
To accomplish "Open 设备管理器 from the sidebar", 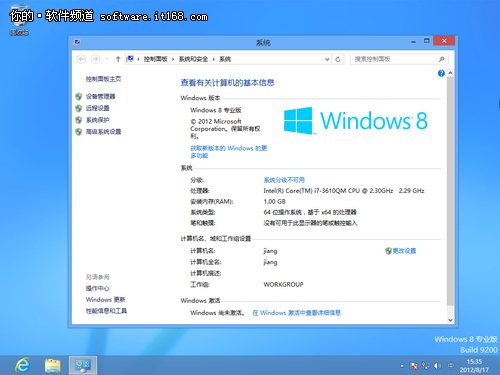I will 100,96.
